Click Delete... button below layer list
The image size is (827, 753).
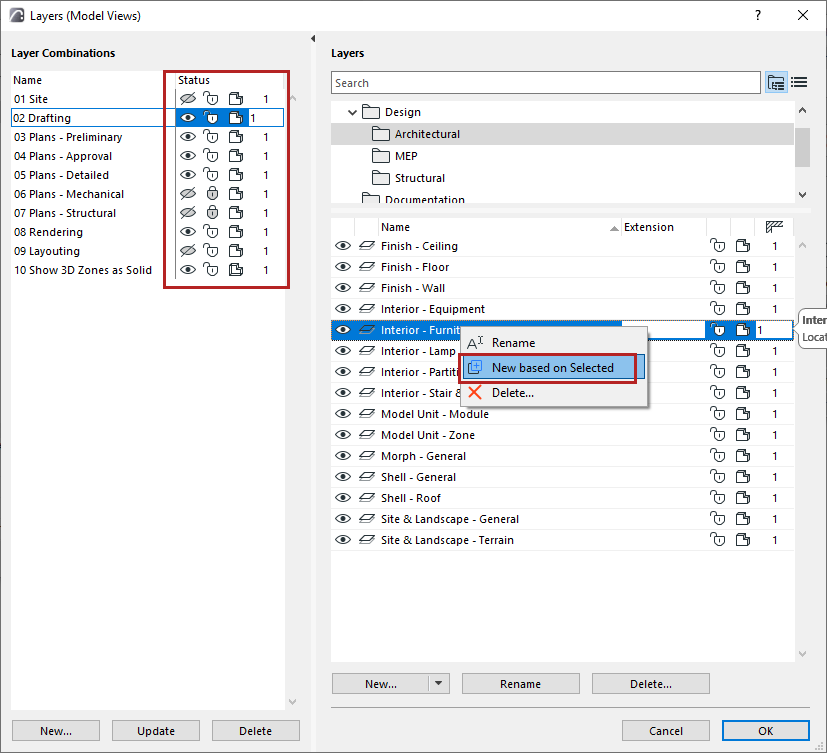[x=651, y=683]
